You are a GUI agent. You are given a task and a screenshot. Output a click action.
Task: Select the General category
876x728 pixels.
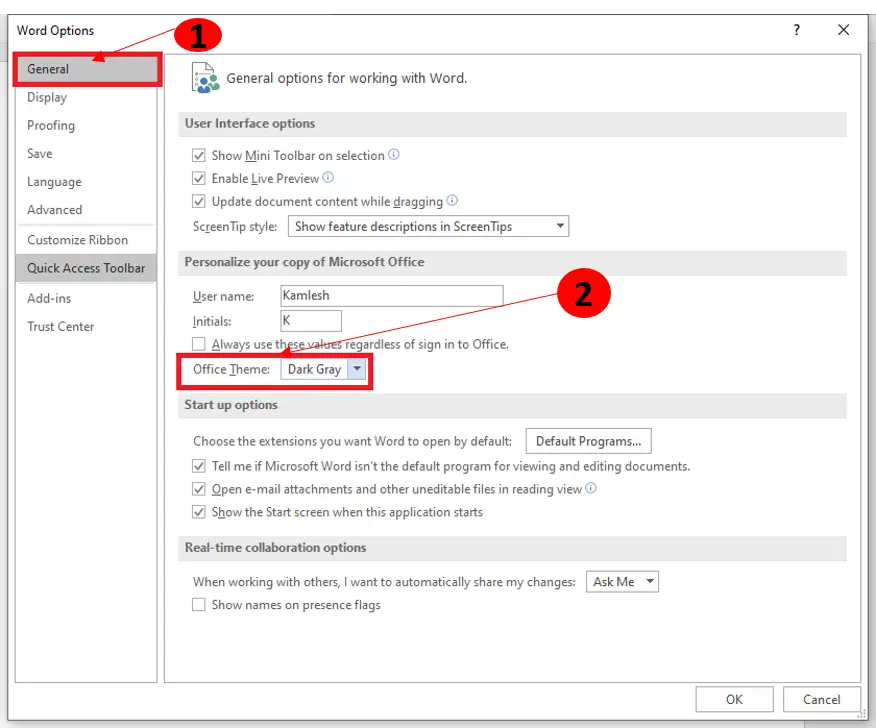pos(86,69)
